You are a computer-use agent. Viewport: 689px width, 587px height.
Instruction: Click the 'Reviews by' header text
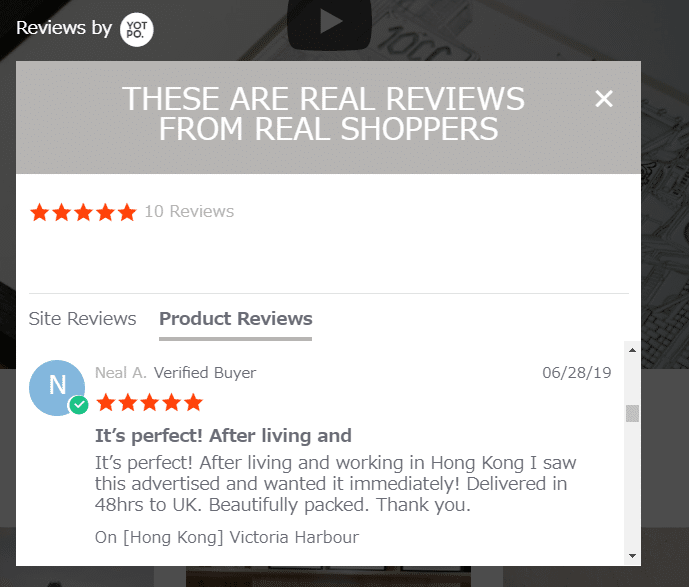[64, 28]
